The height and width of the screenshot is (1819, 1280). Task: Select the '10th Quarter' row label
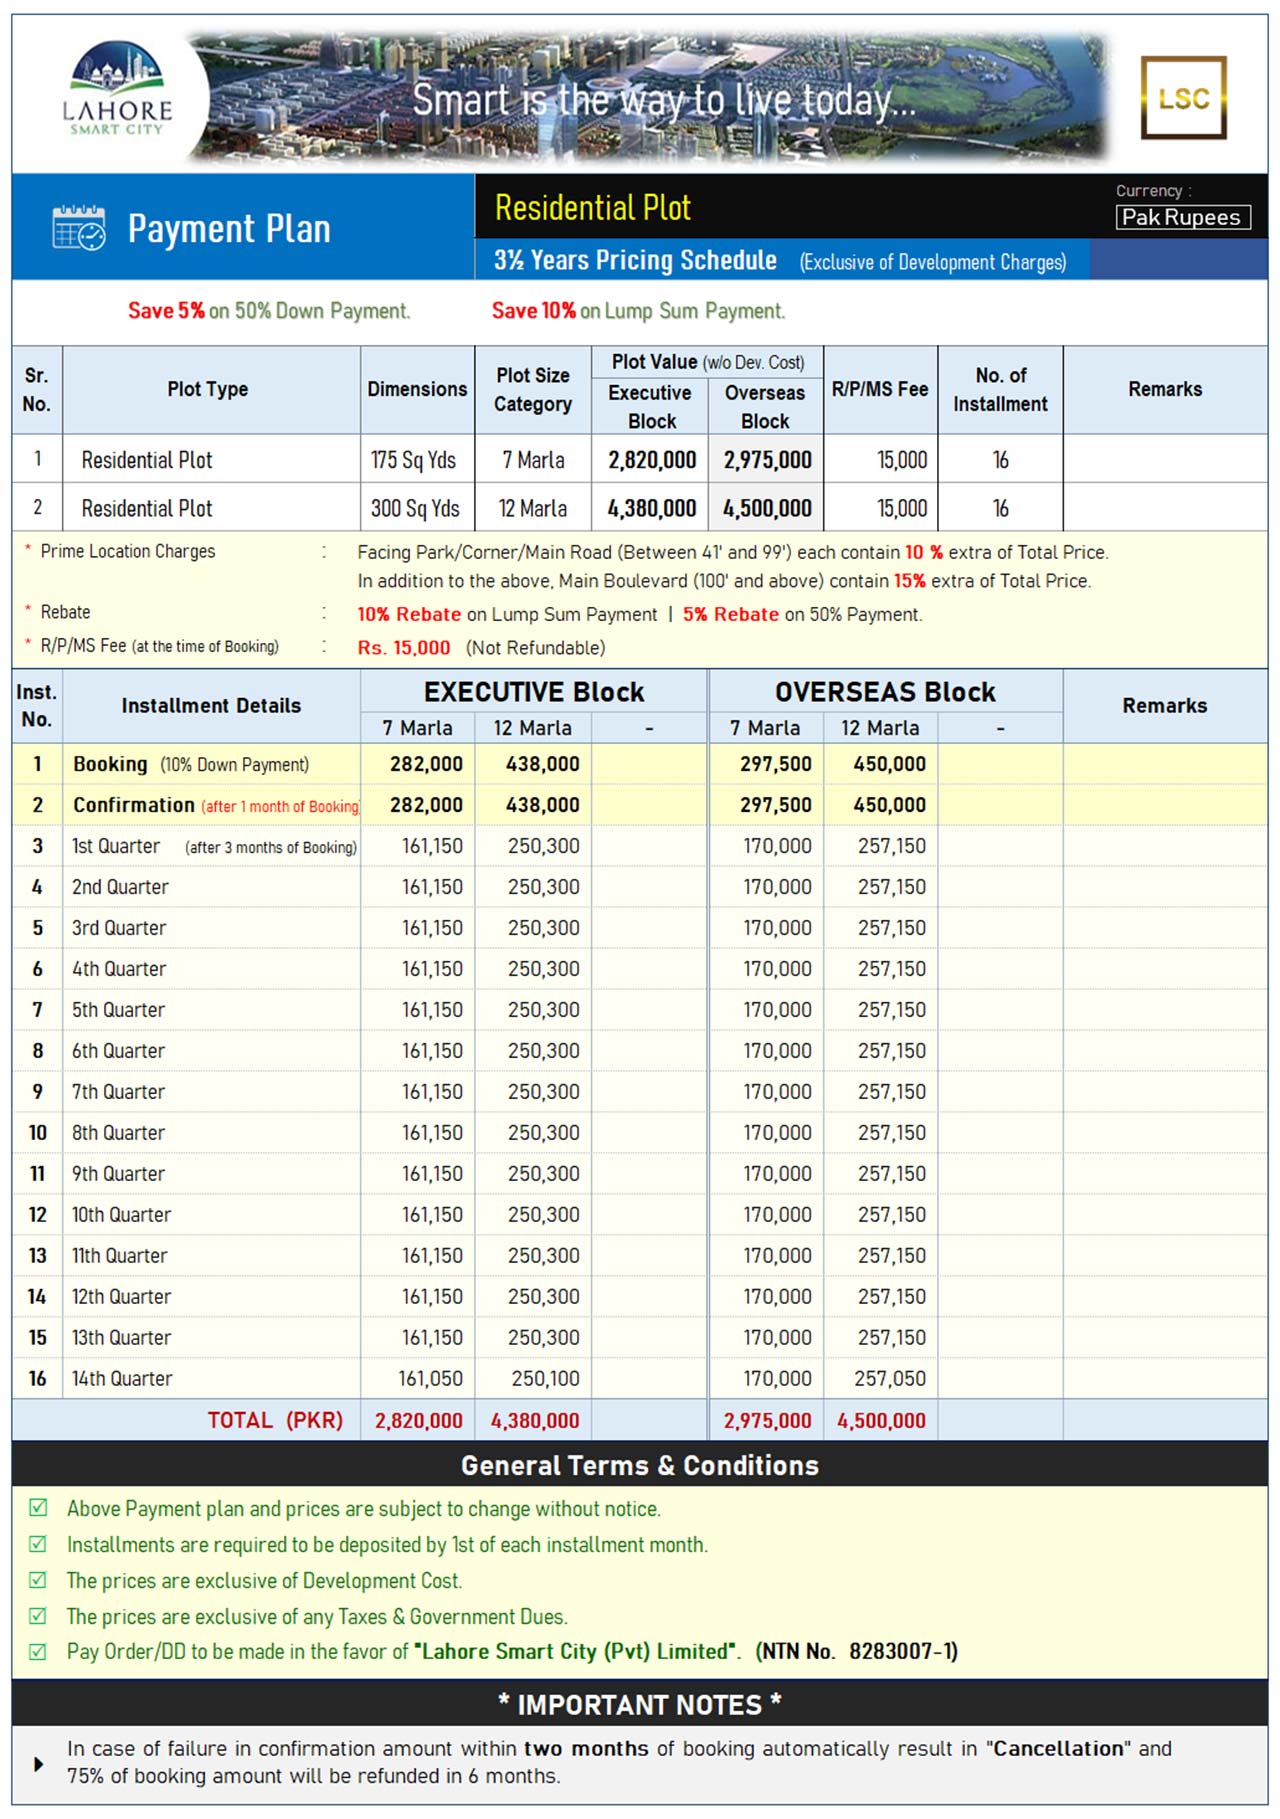[121, 1215]
